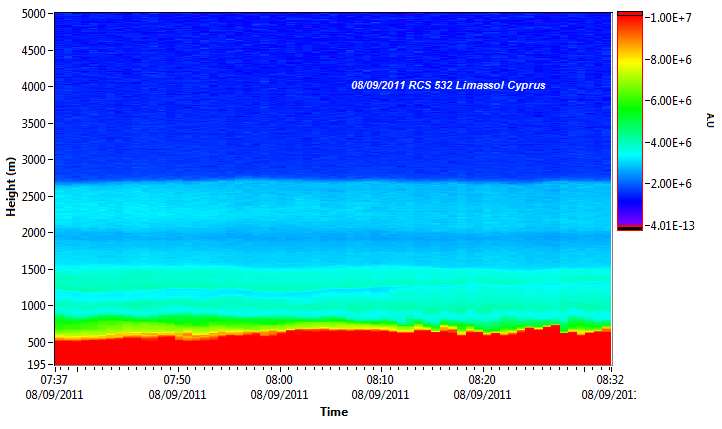Image resolution: width=722 pixels, height=429 pixels.
Task: Click the 1.00E+7 color scale maximum
Action: 671,17
